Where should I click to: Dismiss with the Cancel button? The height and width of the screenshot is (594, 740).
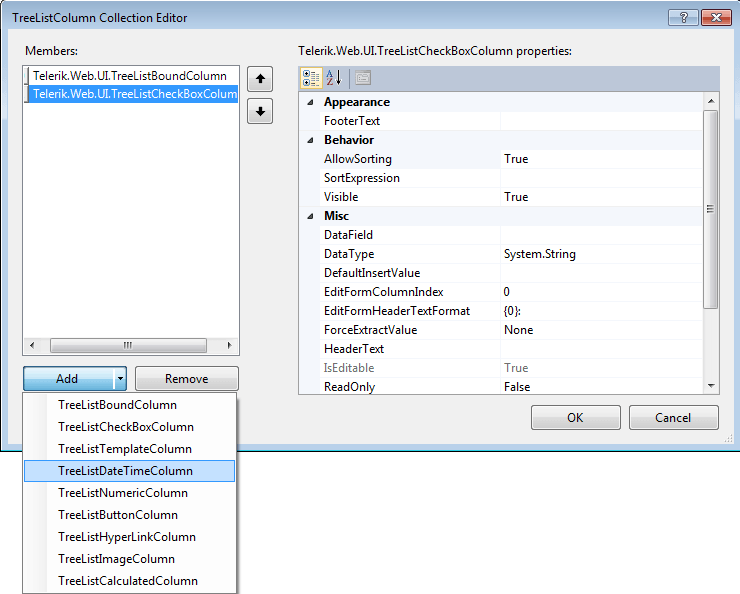point(673,418)
